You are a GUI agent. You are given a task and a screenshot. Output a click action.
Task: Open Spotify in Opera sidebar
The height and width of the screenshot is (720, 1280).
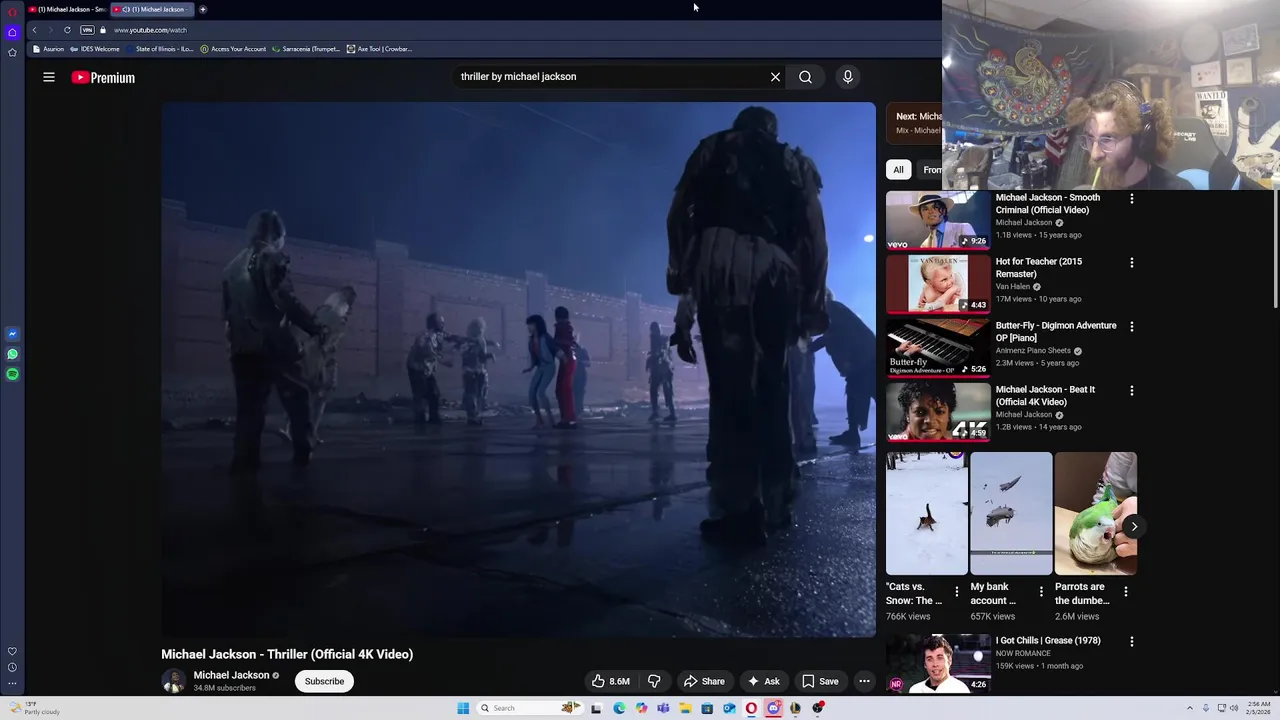(12, 374)
